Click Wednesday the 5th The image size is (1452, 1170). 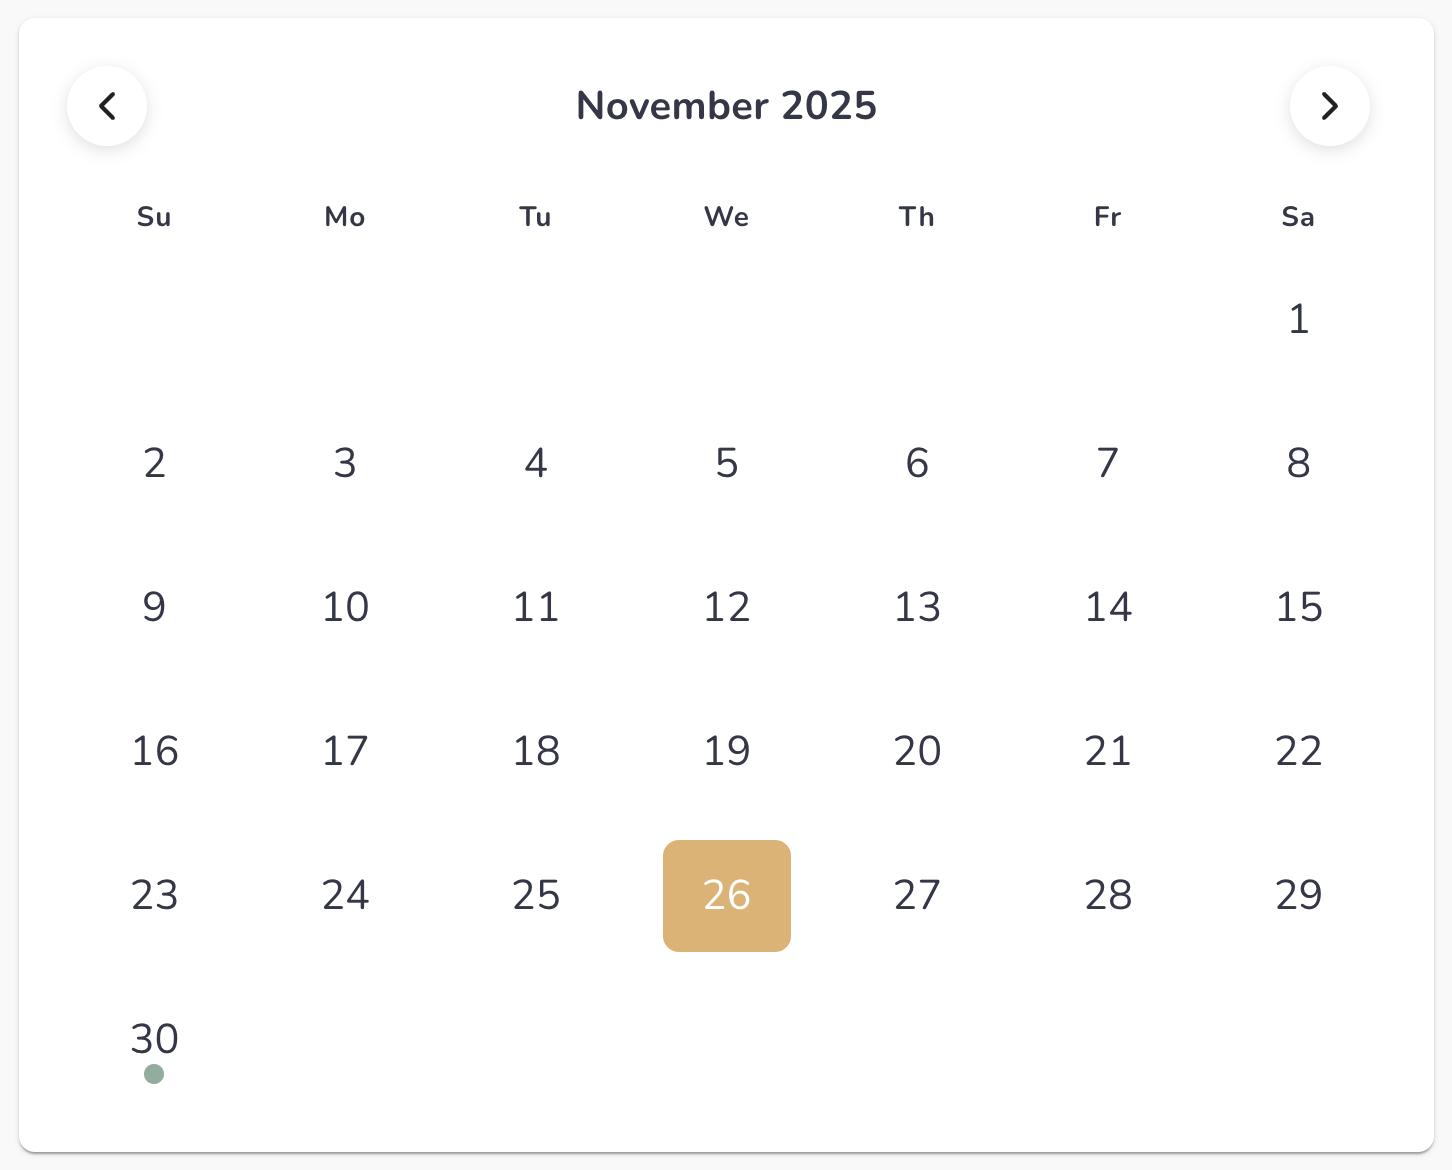click(x=727, y=464)
